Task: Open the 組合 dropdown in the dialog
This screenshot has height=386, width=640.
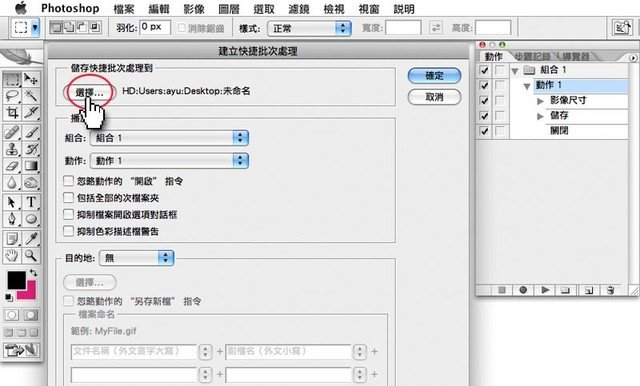Action: click(x=169, y=138)
